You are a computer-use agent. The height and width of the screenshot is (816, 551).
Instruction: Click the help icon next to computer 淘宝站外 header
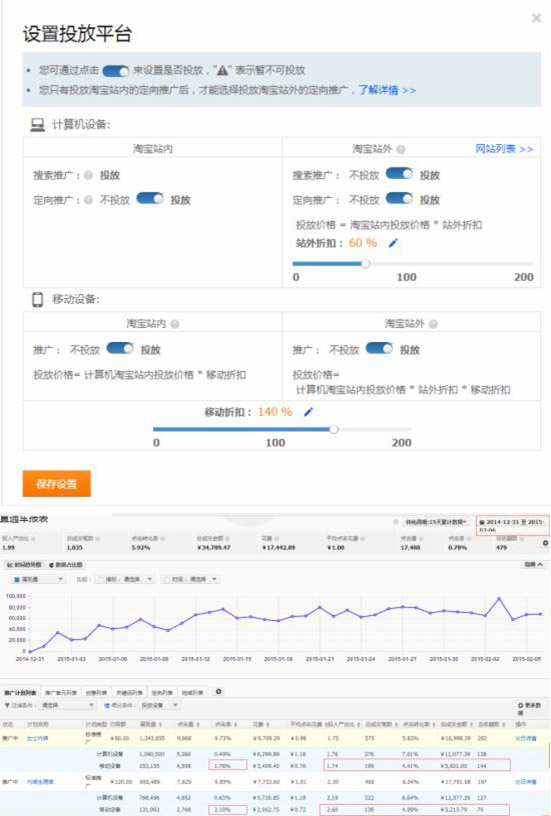tap(401, 149)
